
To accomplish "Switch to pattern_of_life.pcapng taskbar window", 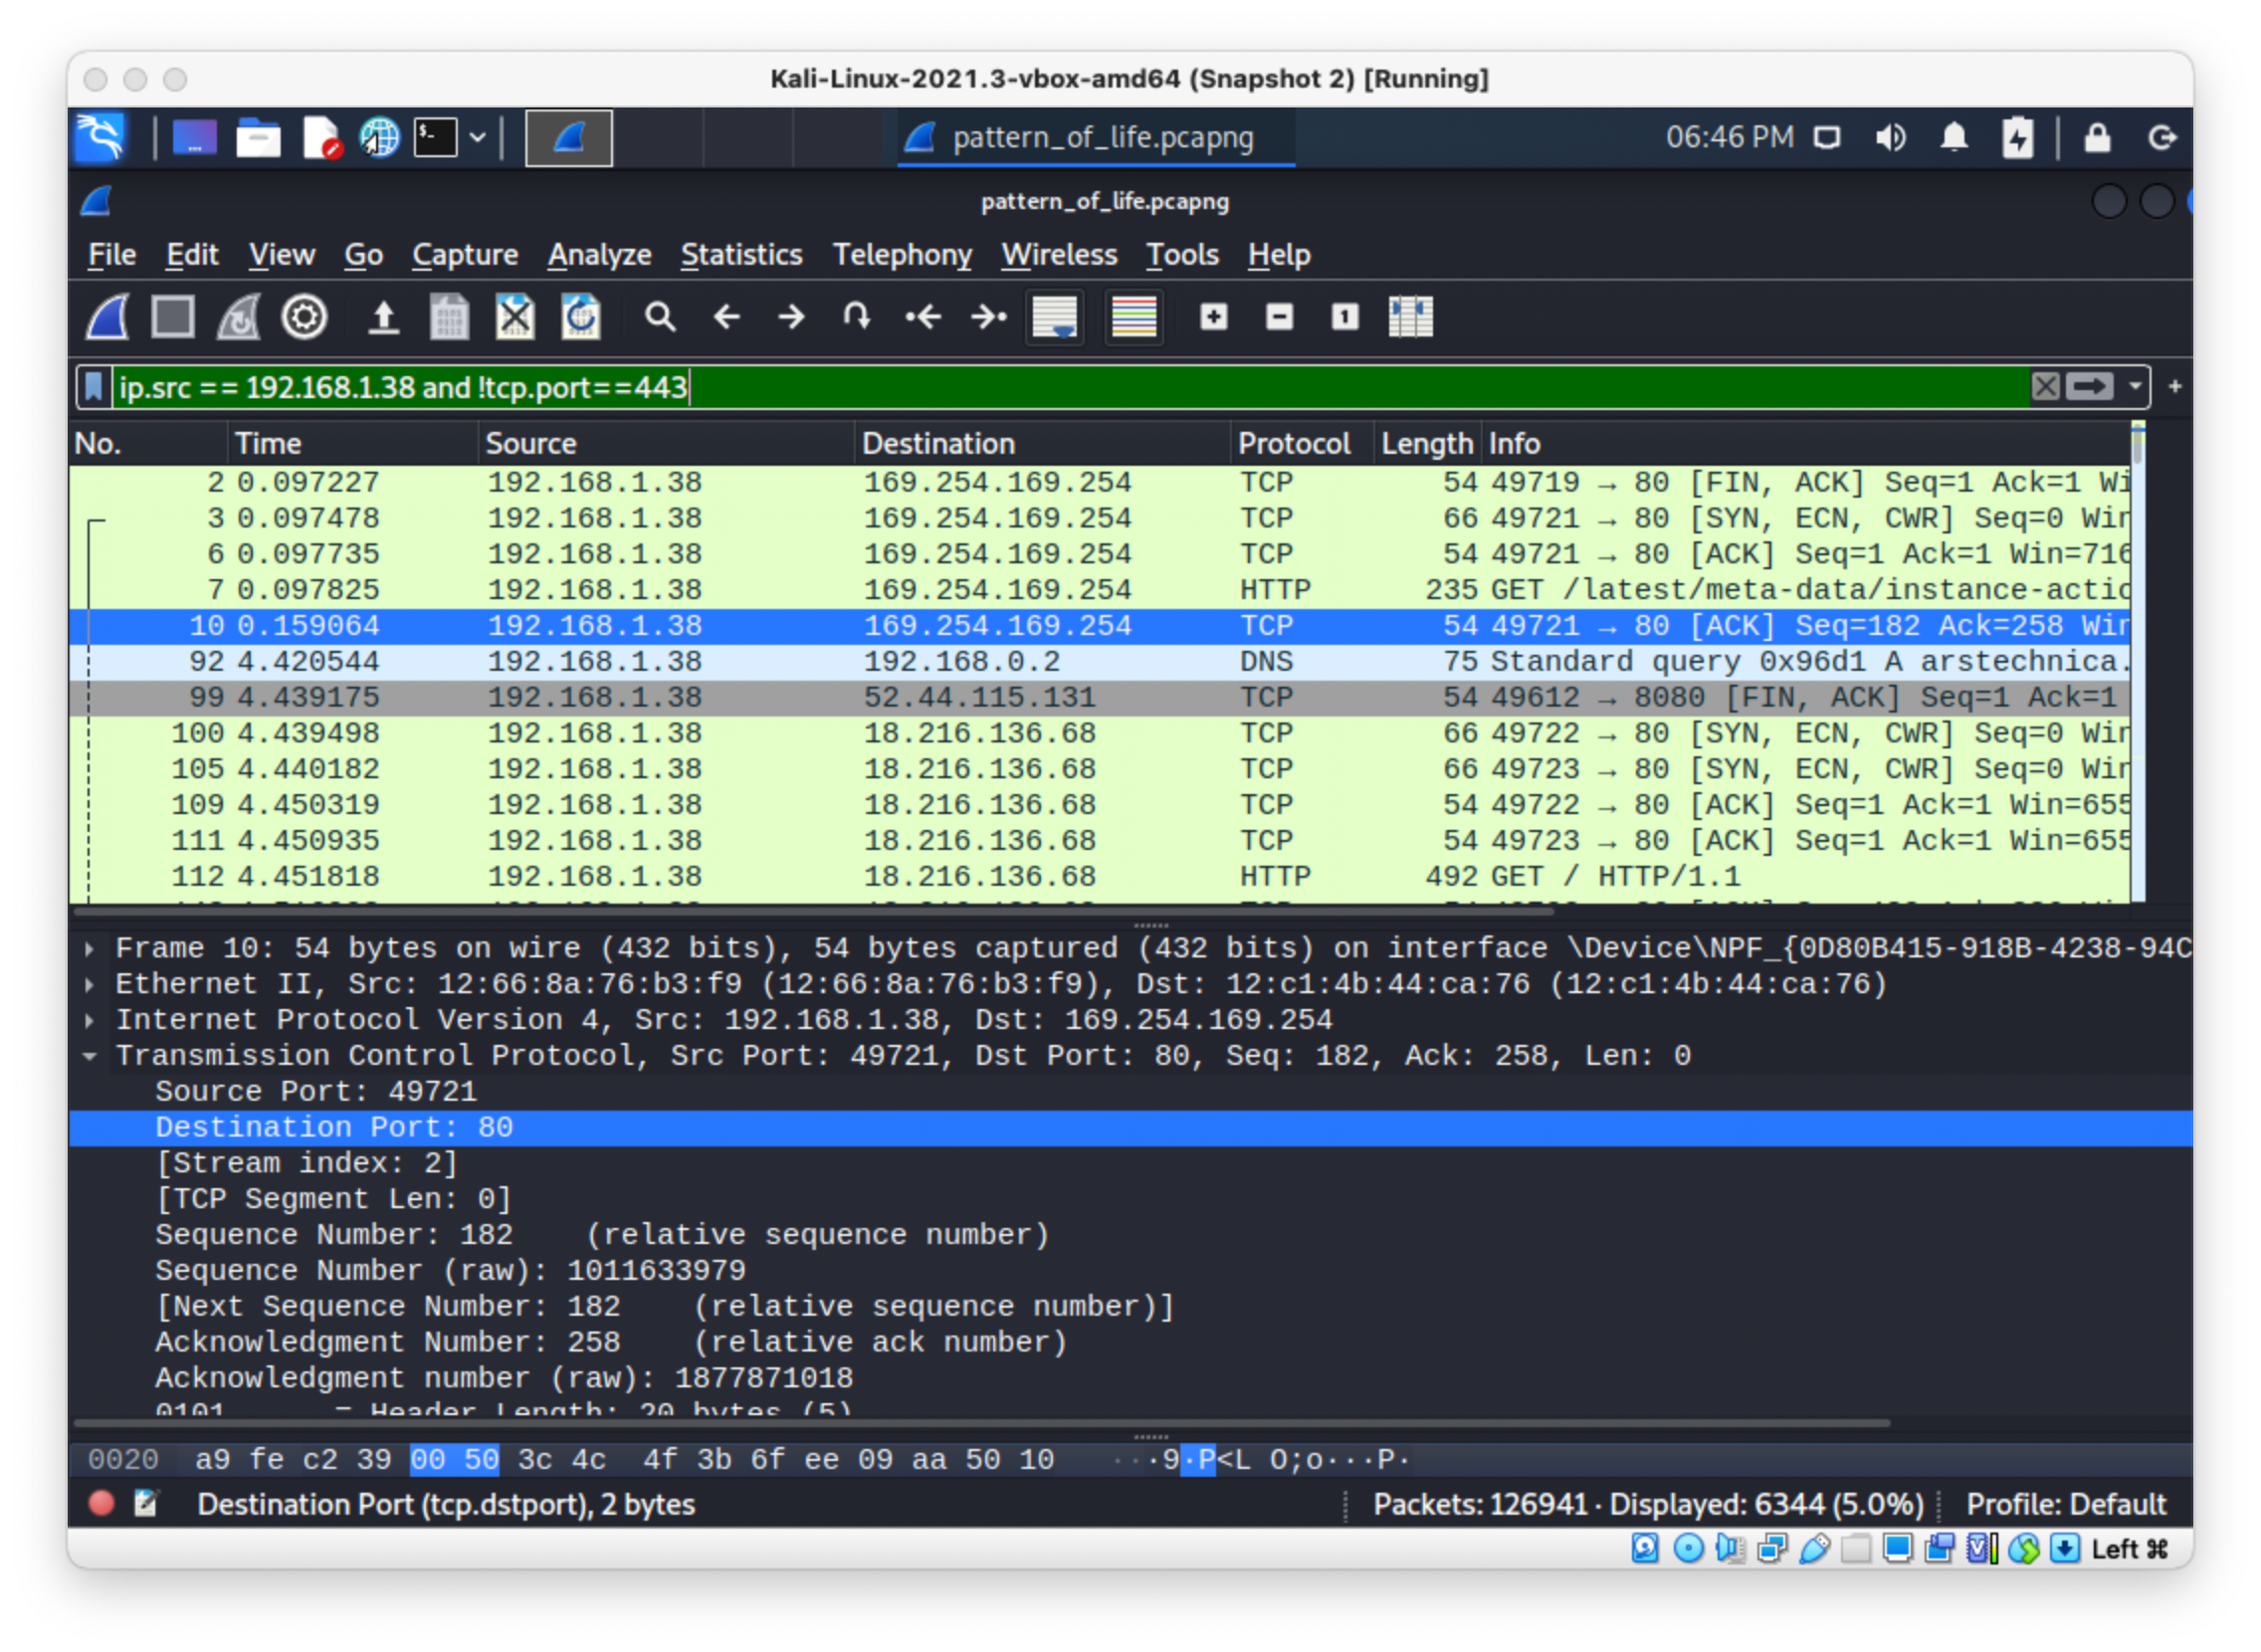I will click(x=1097, y=137).
